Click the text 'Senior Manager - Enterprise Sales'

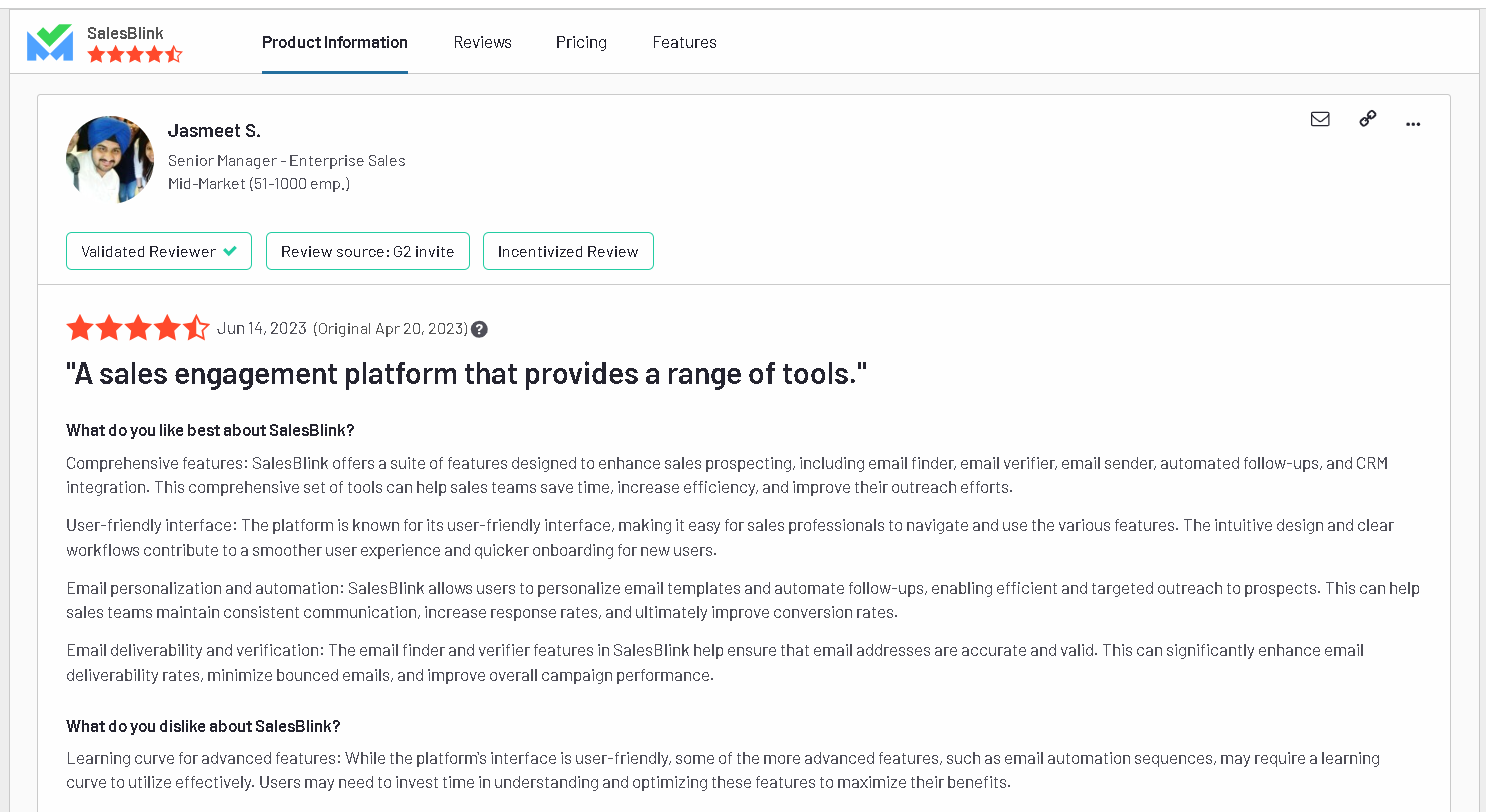287,160
